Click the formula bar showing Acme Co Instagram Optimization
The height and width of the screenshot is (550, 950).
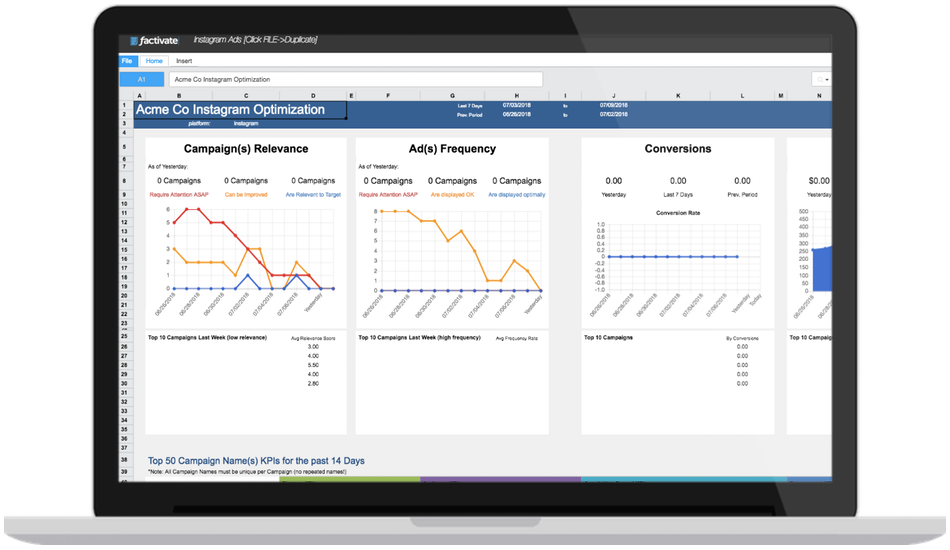point(356,79)
